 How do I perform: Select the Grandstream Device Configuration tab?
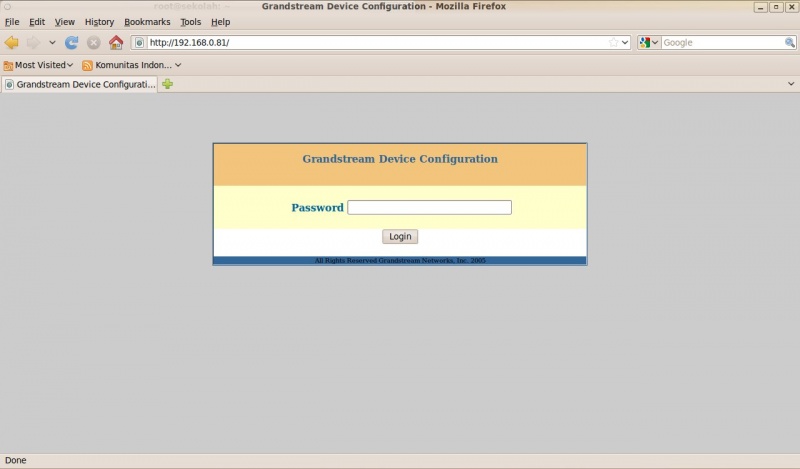[x=80, y=84]
